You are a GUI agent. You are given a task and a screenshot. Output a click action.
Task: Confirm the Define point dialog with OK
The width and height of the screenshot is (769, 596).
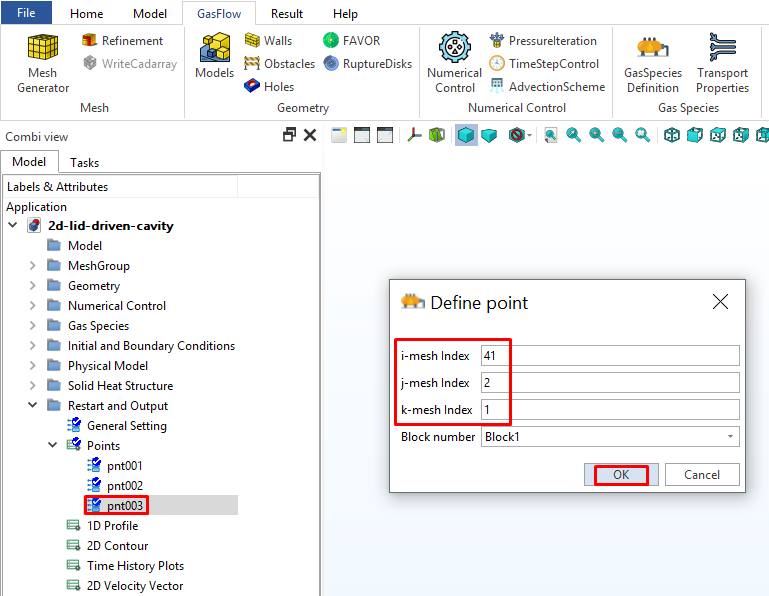pos(621,475)
